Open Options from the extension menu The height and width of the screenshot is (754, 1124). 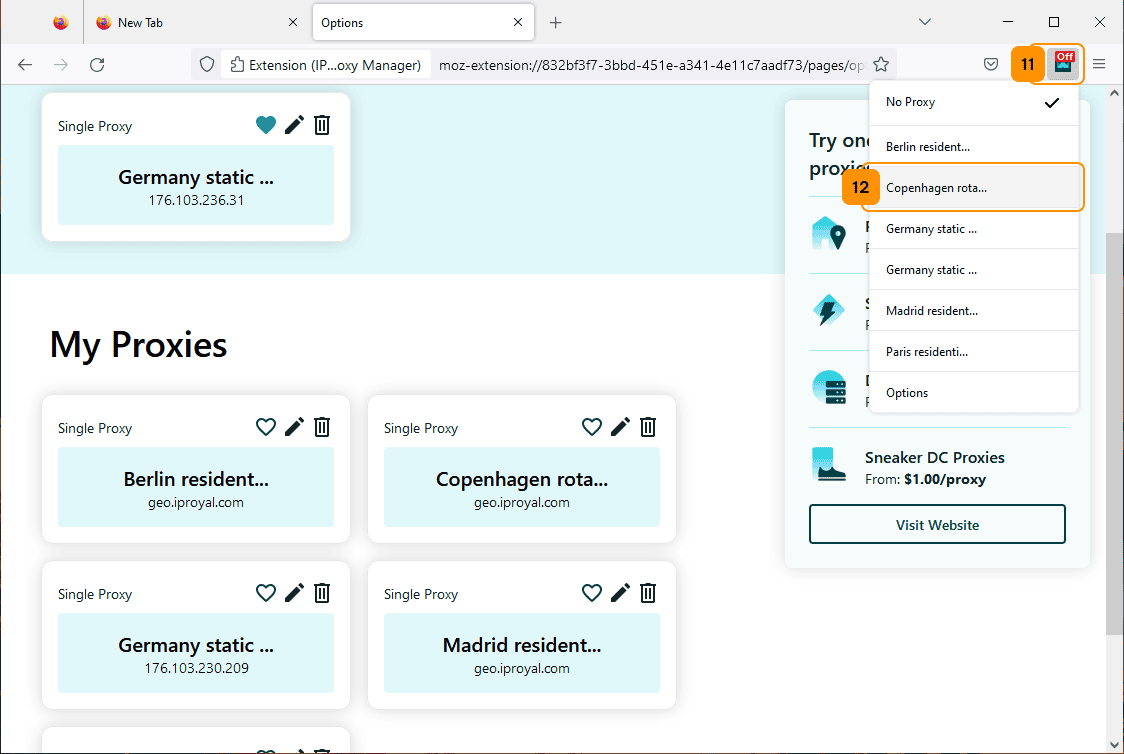[x=973, y=392]
